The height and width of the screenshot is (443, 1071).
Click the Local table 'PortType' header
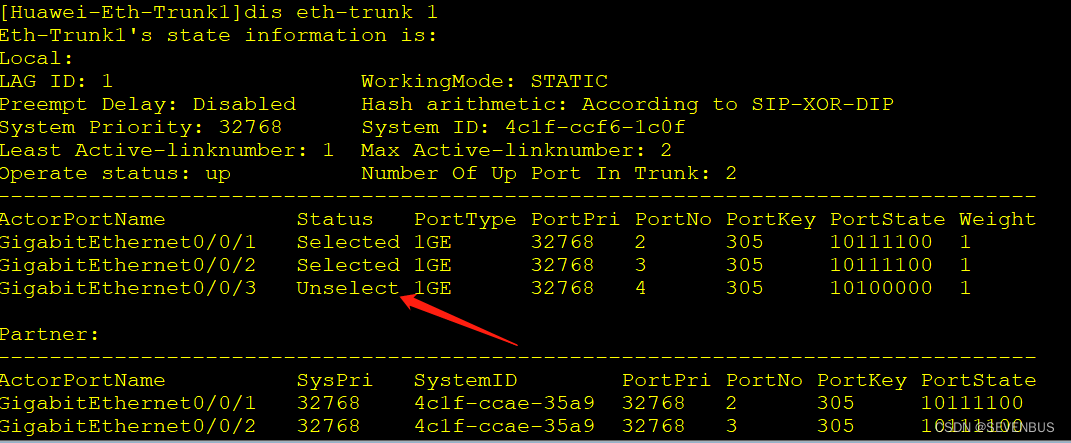click(465, 219)
